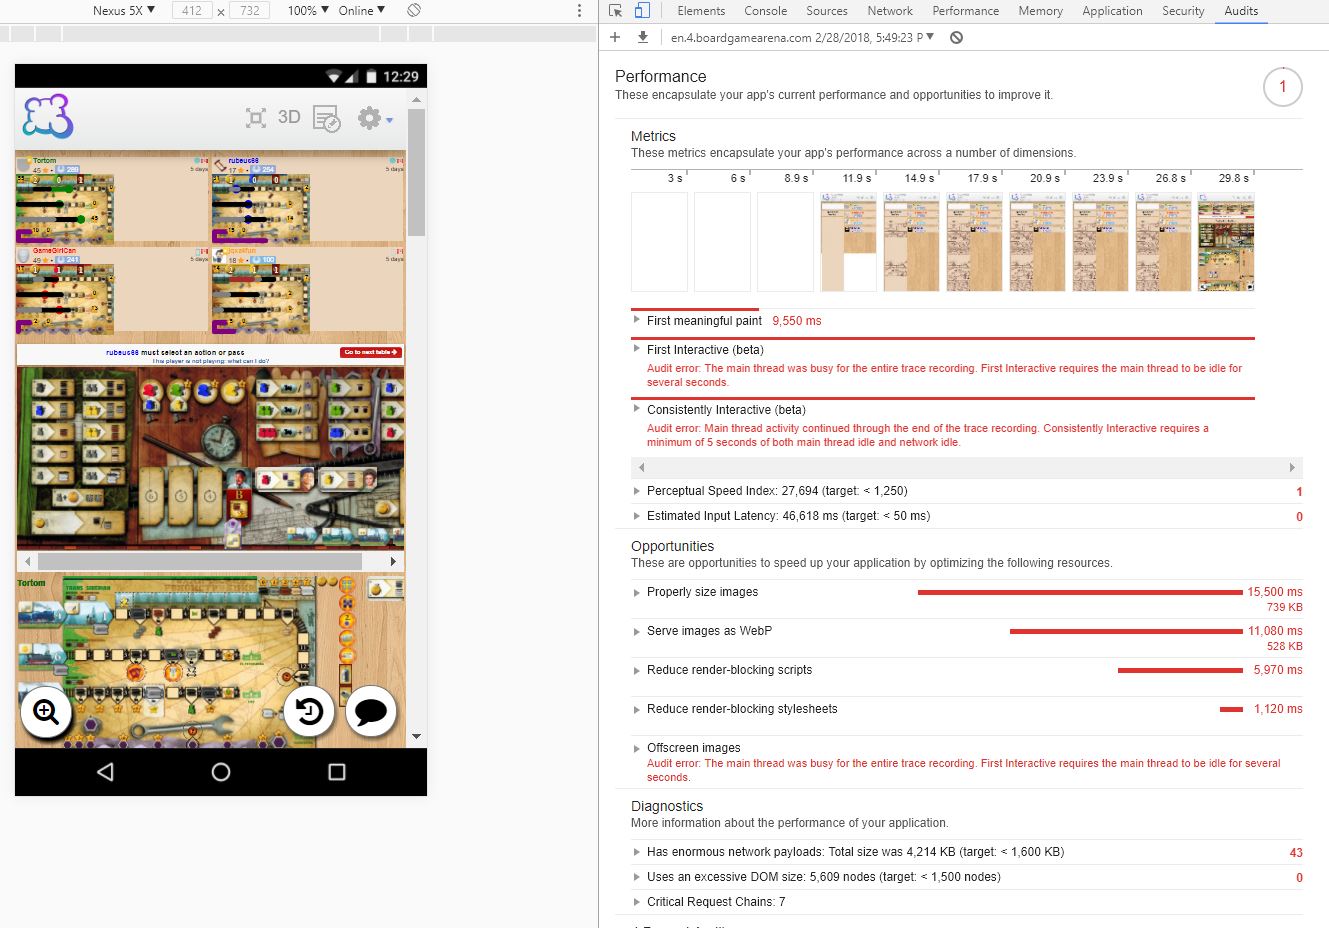Click the rotate device orientation icon
Screen dimensions: 1329x928
click(x=414, y=10)
